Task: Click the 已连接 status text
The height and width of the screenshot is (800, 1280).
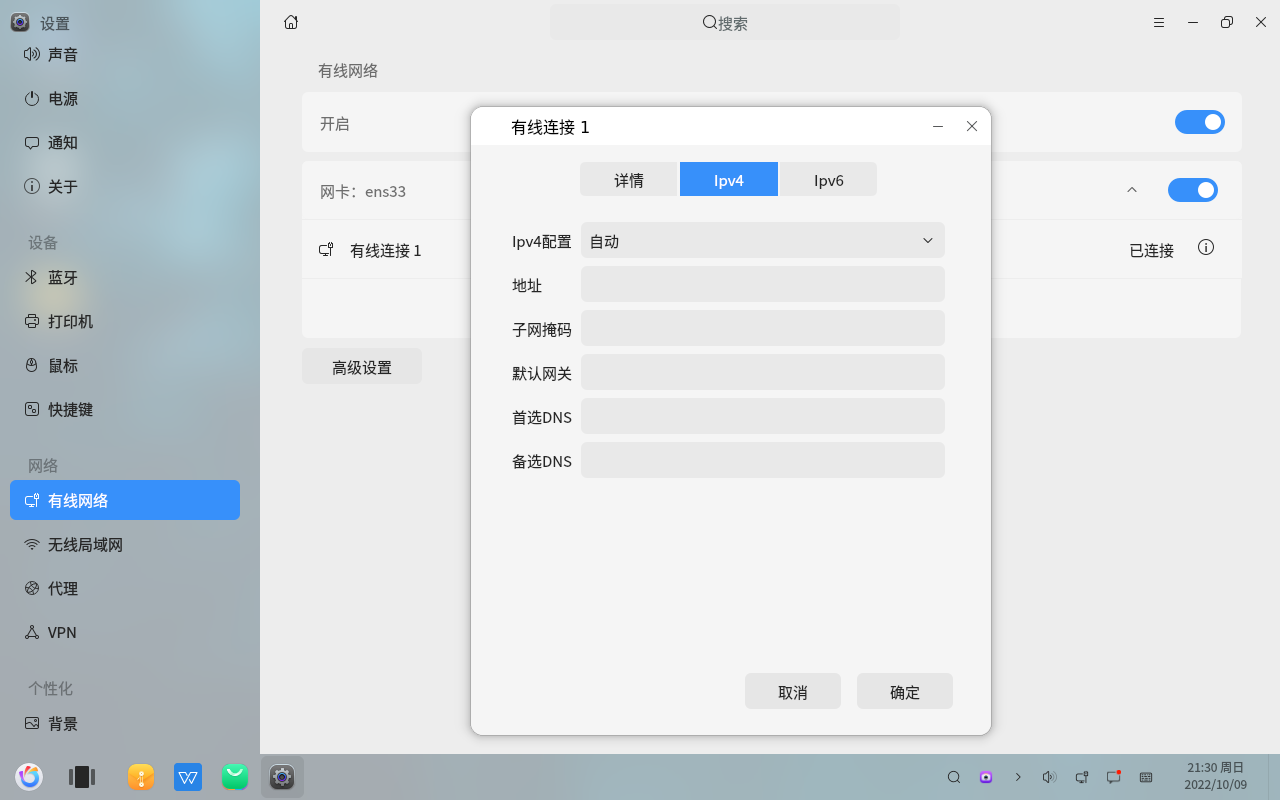Action: 1152,250
